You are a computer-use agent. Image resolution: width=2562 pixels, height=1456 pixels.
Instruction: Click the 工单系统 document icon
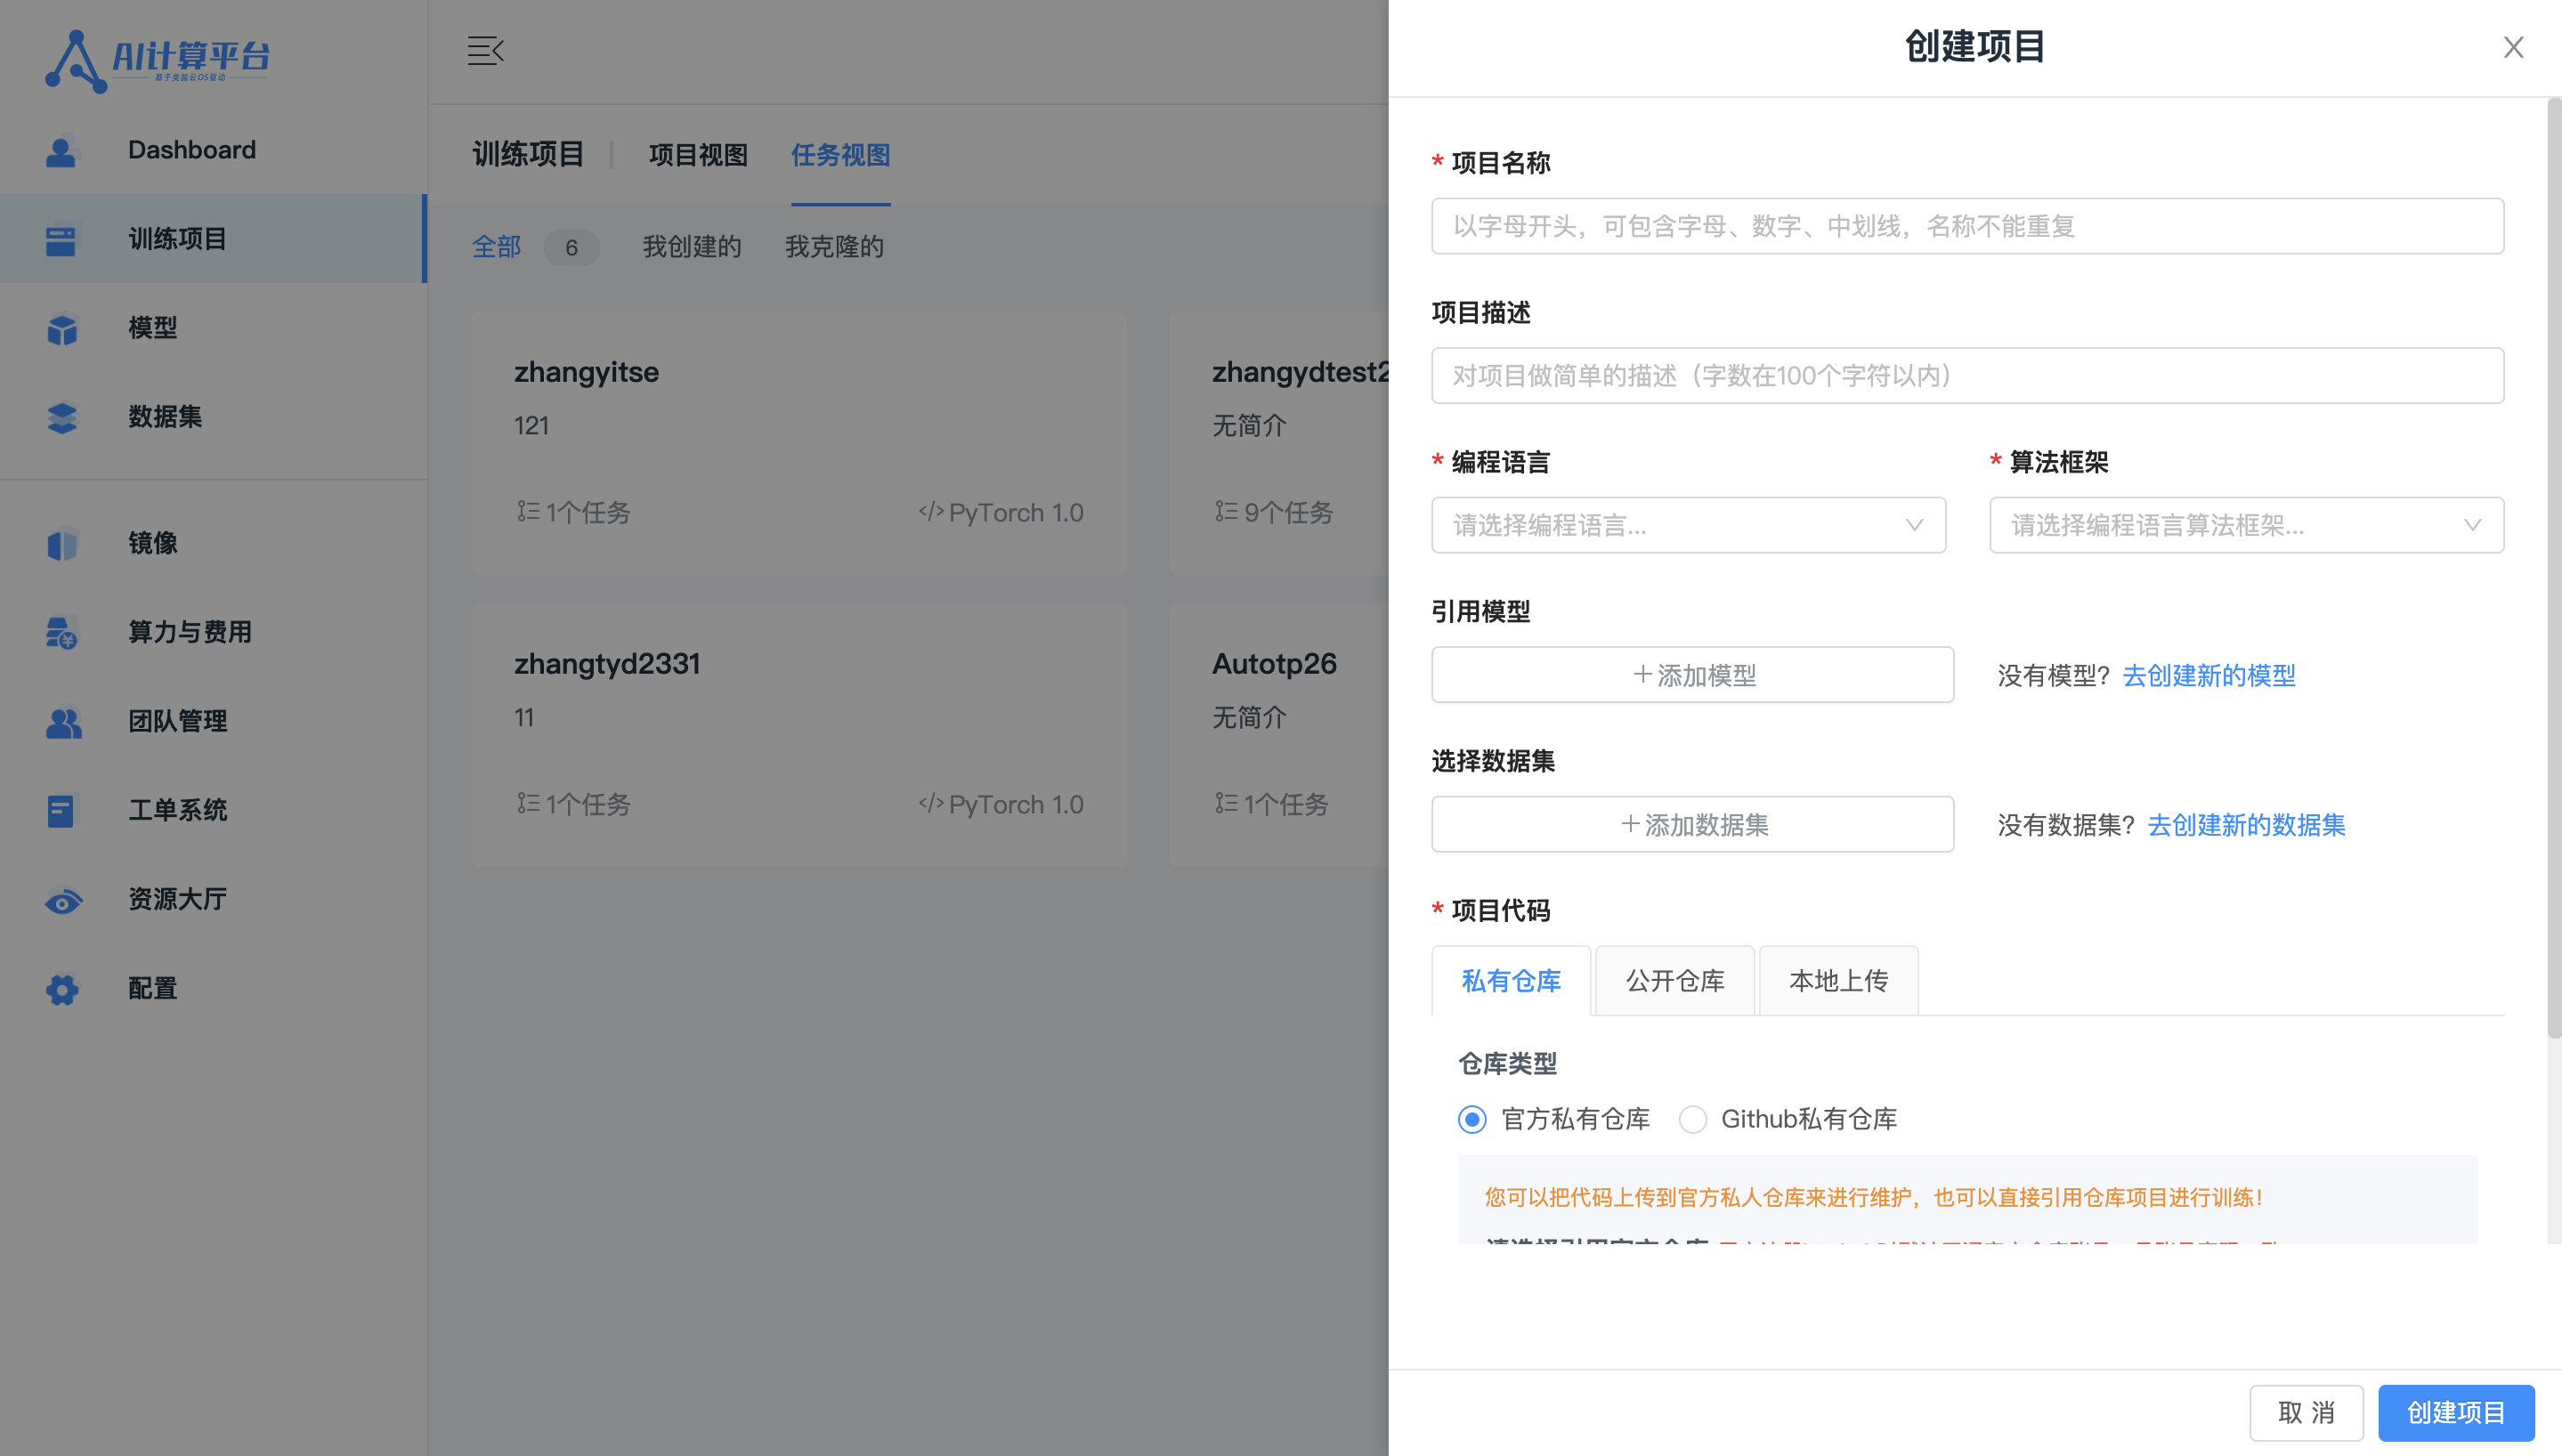coord(61,811)
